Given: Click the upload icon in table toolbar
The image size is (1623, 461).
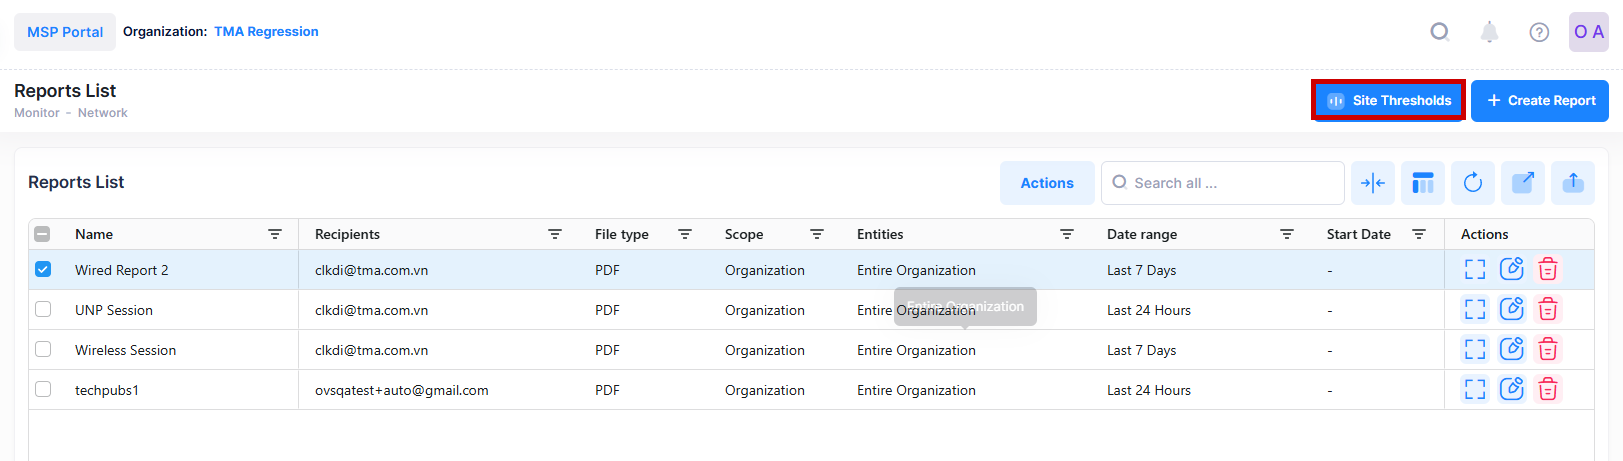Looking at the screenshot, I should tap(1572, 183).
